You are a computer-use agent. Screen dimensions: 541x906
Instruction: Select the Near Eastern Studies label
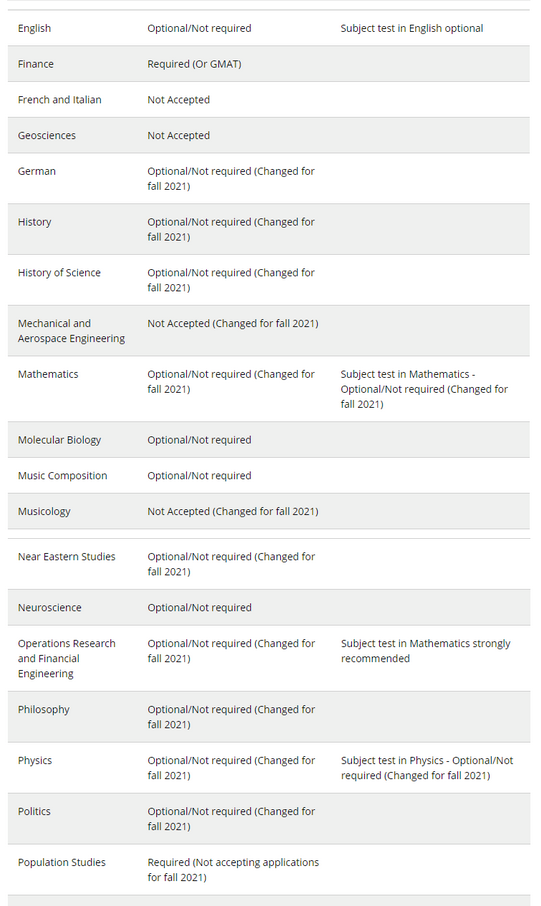click(66, 557)
